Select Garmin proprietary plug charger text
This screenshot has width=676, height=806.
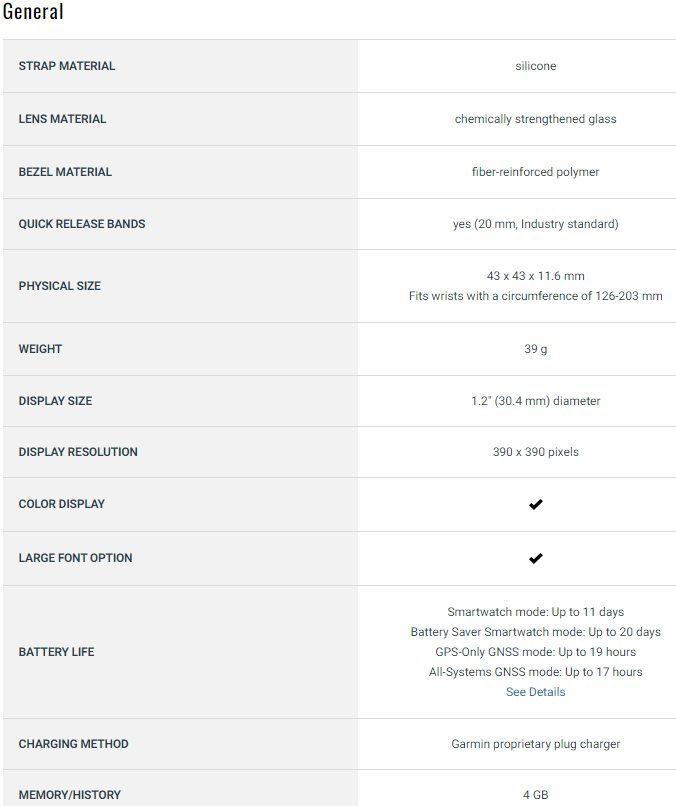pos(536,744)
